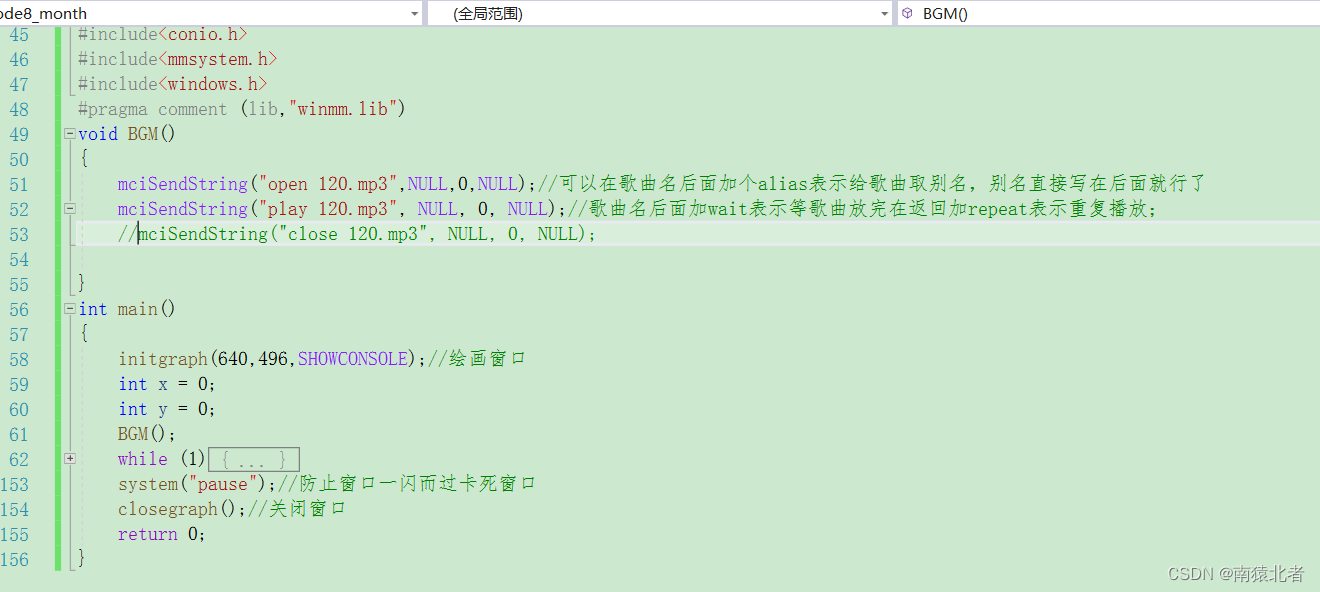Click the 全局范围 scope text field
1320x592 pixels.
point(488,13)
